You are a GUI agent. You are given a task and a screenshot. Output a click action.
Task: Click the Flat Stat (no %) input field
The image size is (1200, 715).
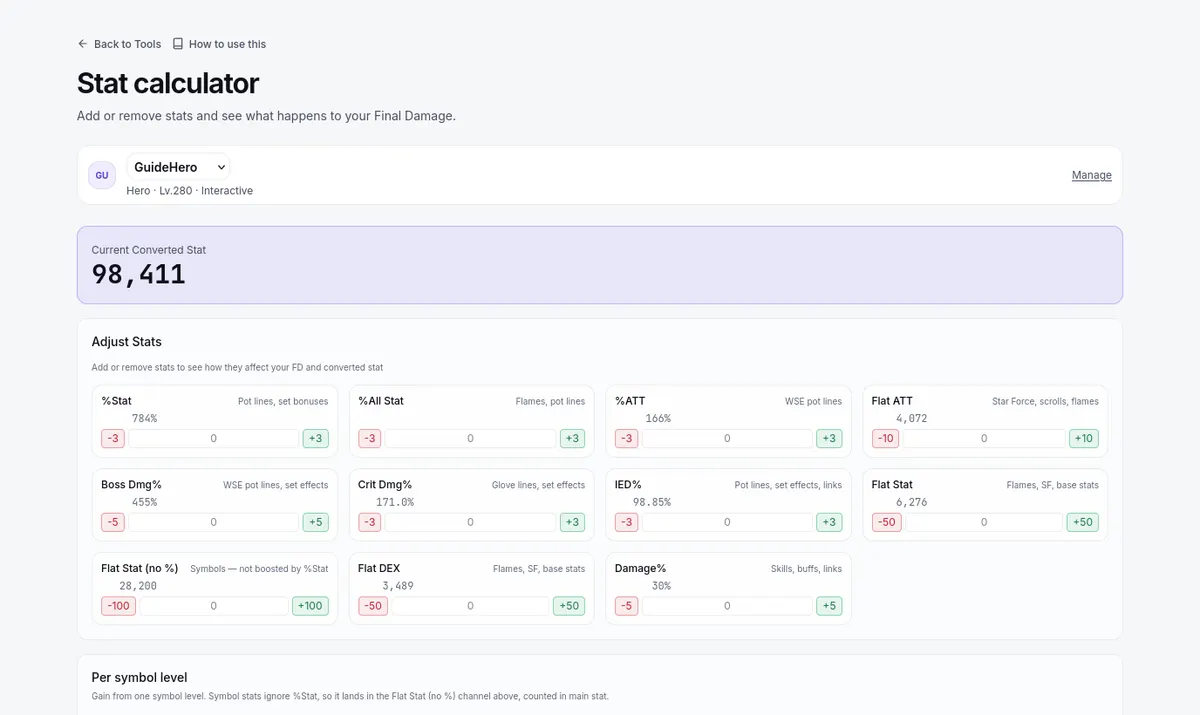tap(213, 606)
